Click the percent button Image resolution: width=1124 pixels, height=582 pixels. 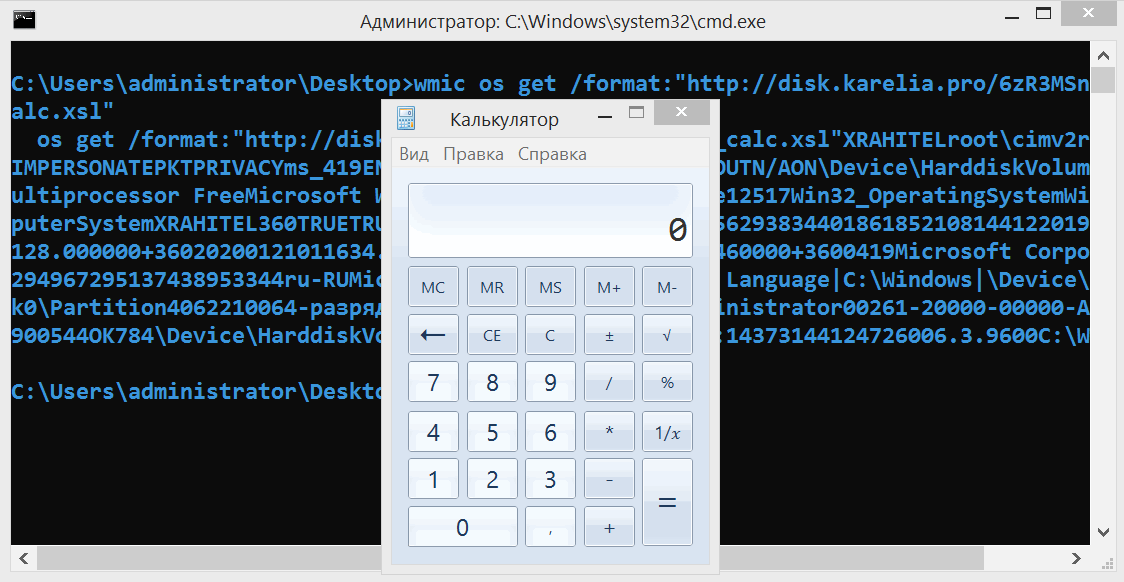[667, 382]
